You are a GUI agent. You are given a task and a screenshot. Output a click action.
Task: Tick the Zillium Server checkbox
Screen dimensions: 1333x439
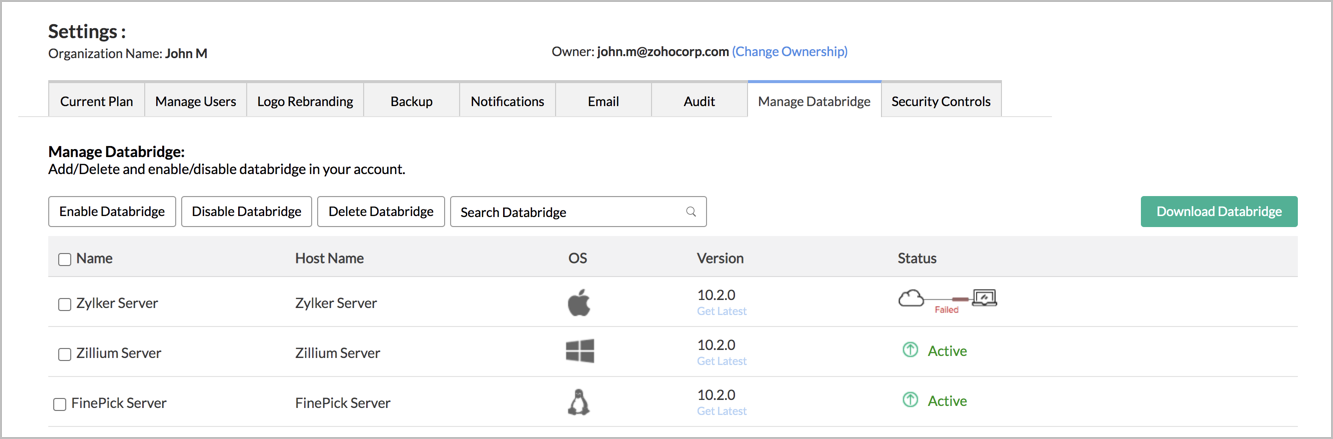[64, 354]
